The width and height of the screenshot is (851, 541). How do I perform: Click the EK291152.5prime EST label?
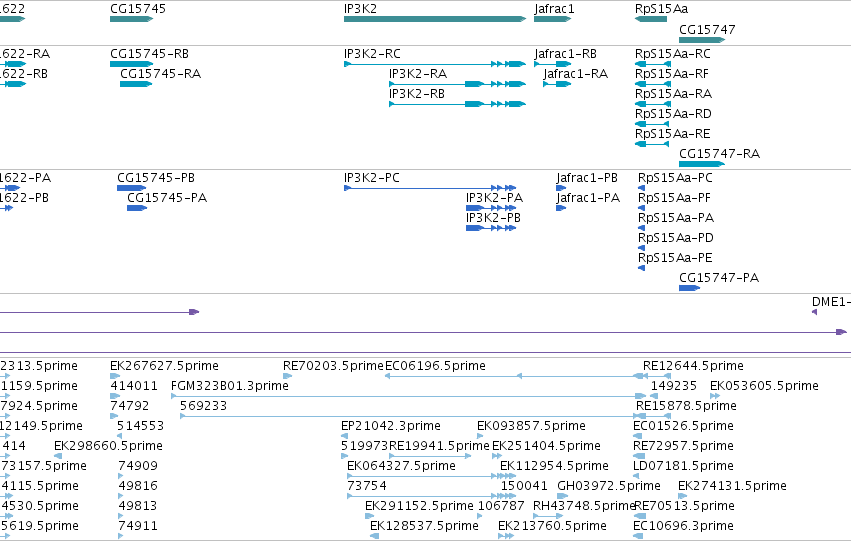click(419, 507)
